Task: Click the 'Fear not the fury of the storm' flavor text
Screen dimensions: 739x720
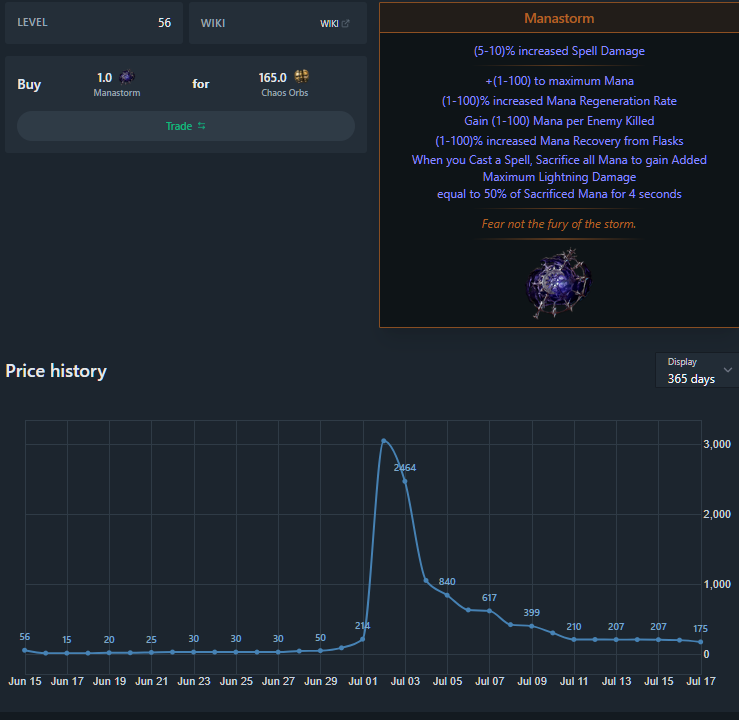Action: pyautogui.click(x=559, y=224)
